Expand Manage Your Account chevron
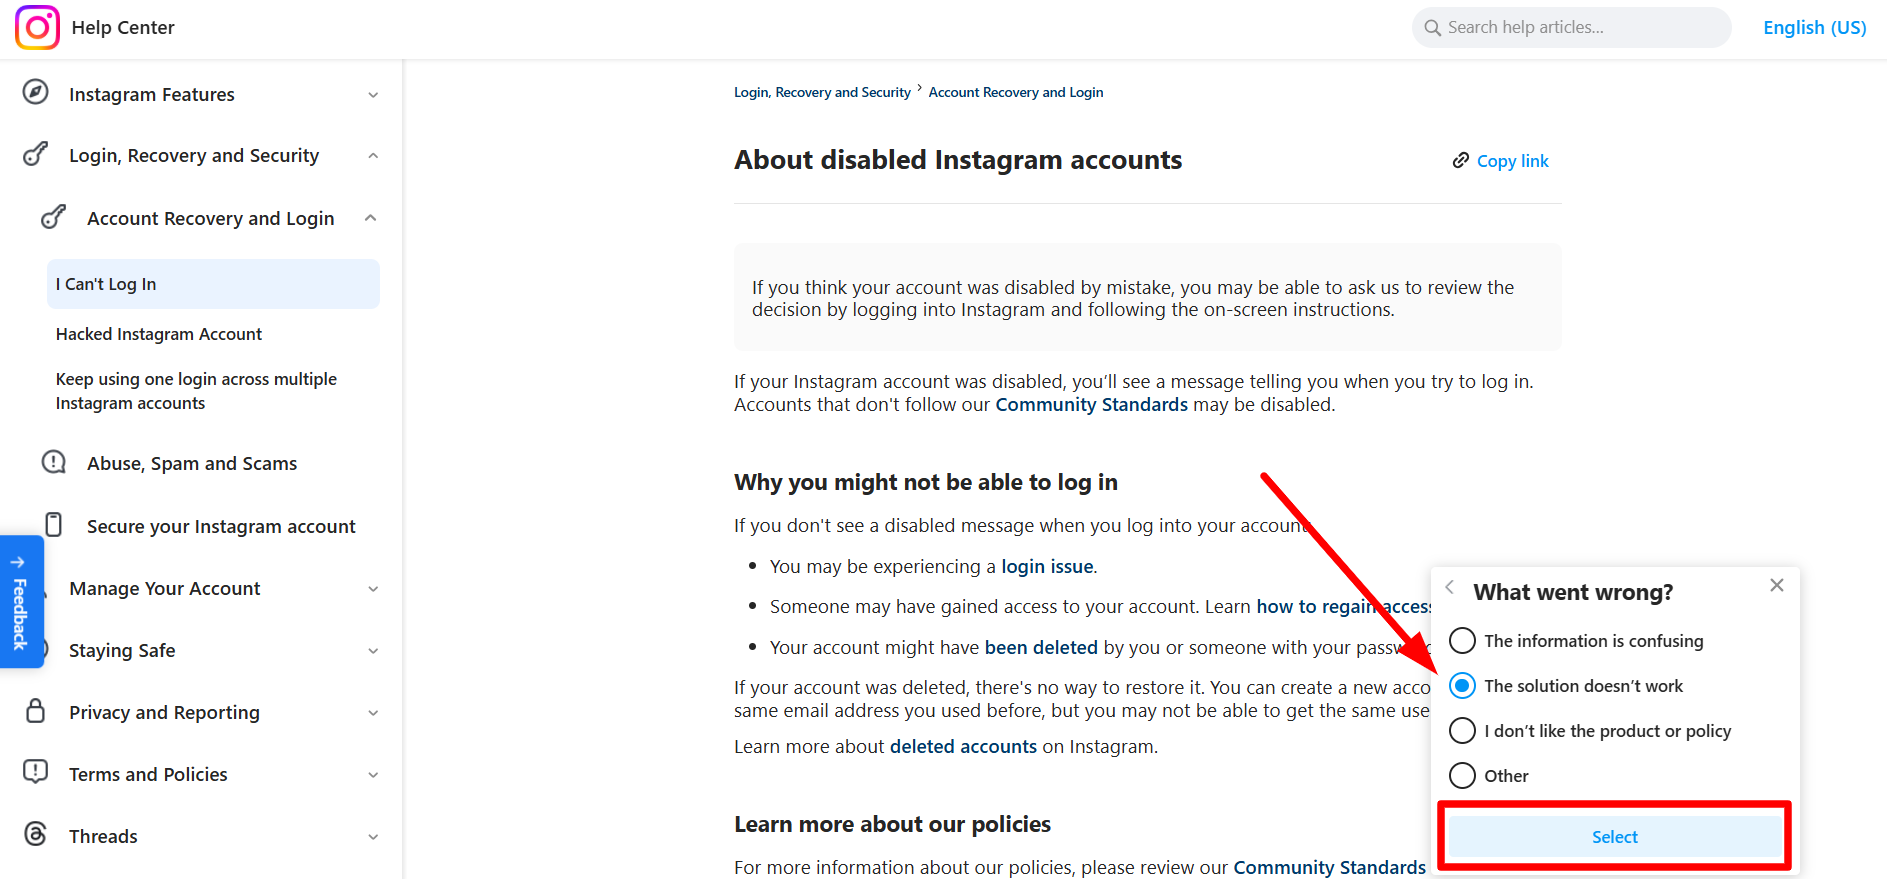 pos(373,589)
